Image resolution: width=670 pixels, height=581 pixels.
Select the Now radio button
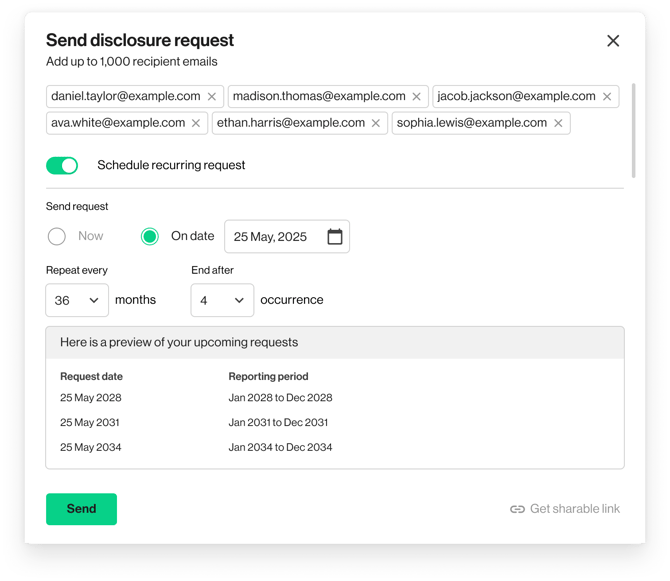[57, 237]
